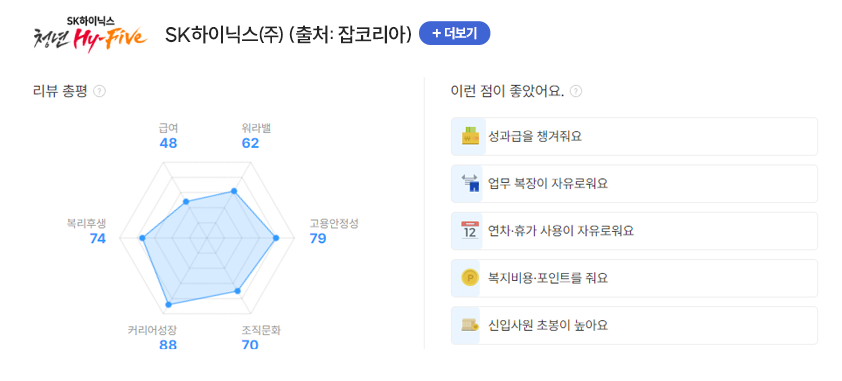Click the help icon beside 리뷰 총평

coord(99,91)
